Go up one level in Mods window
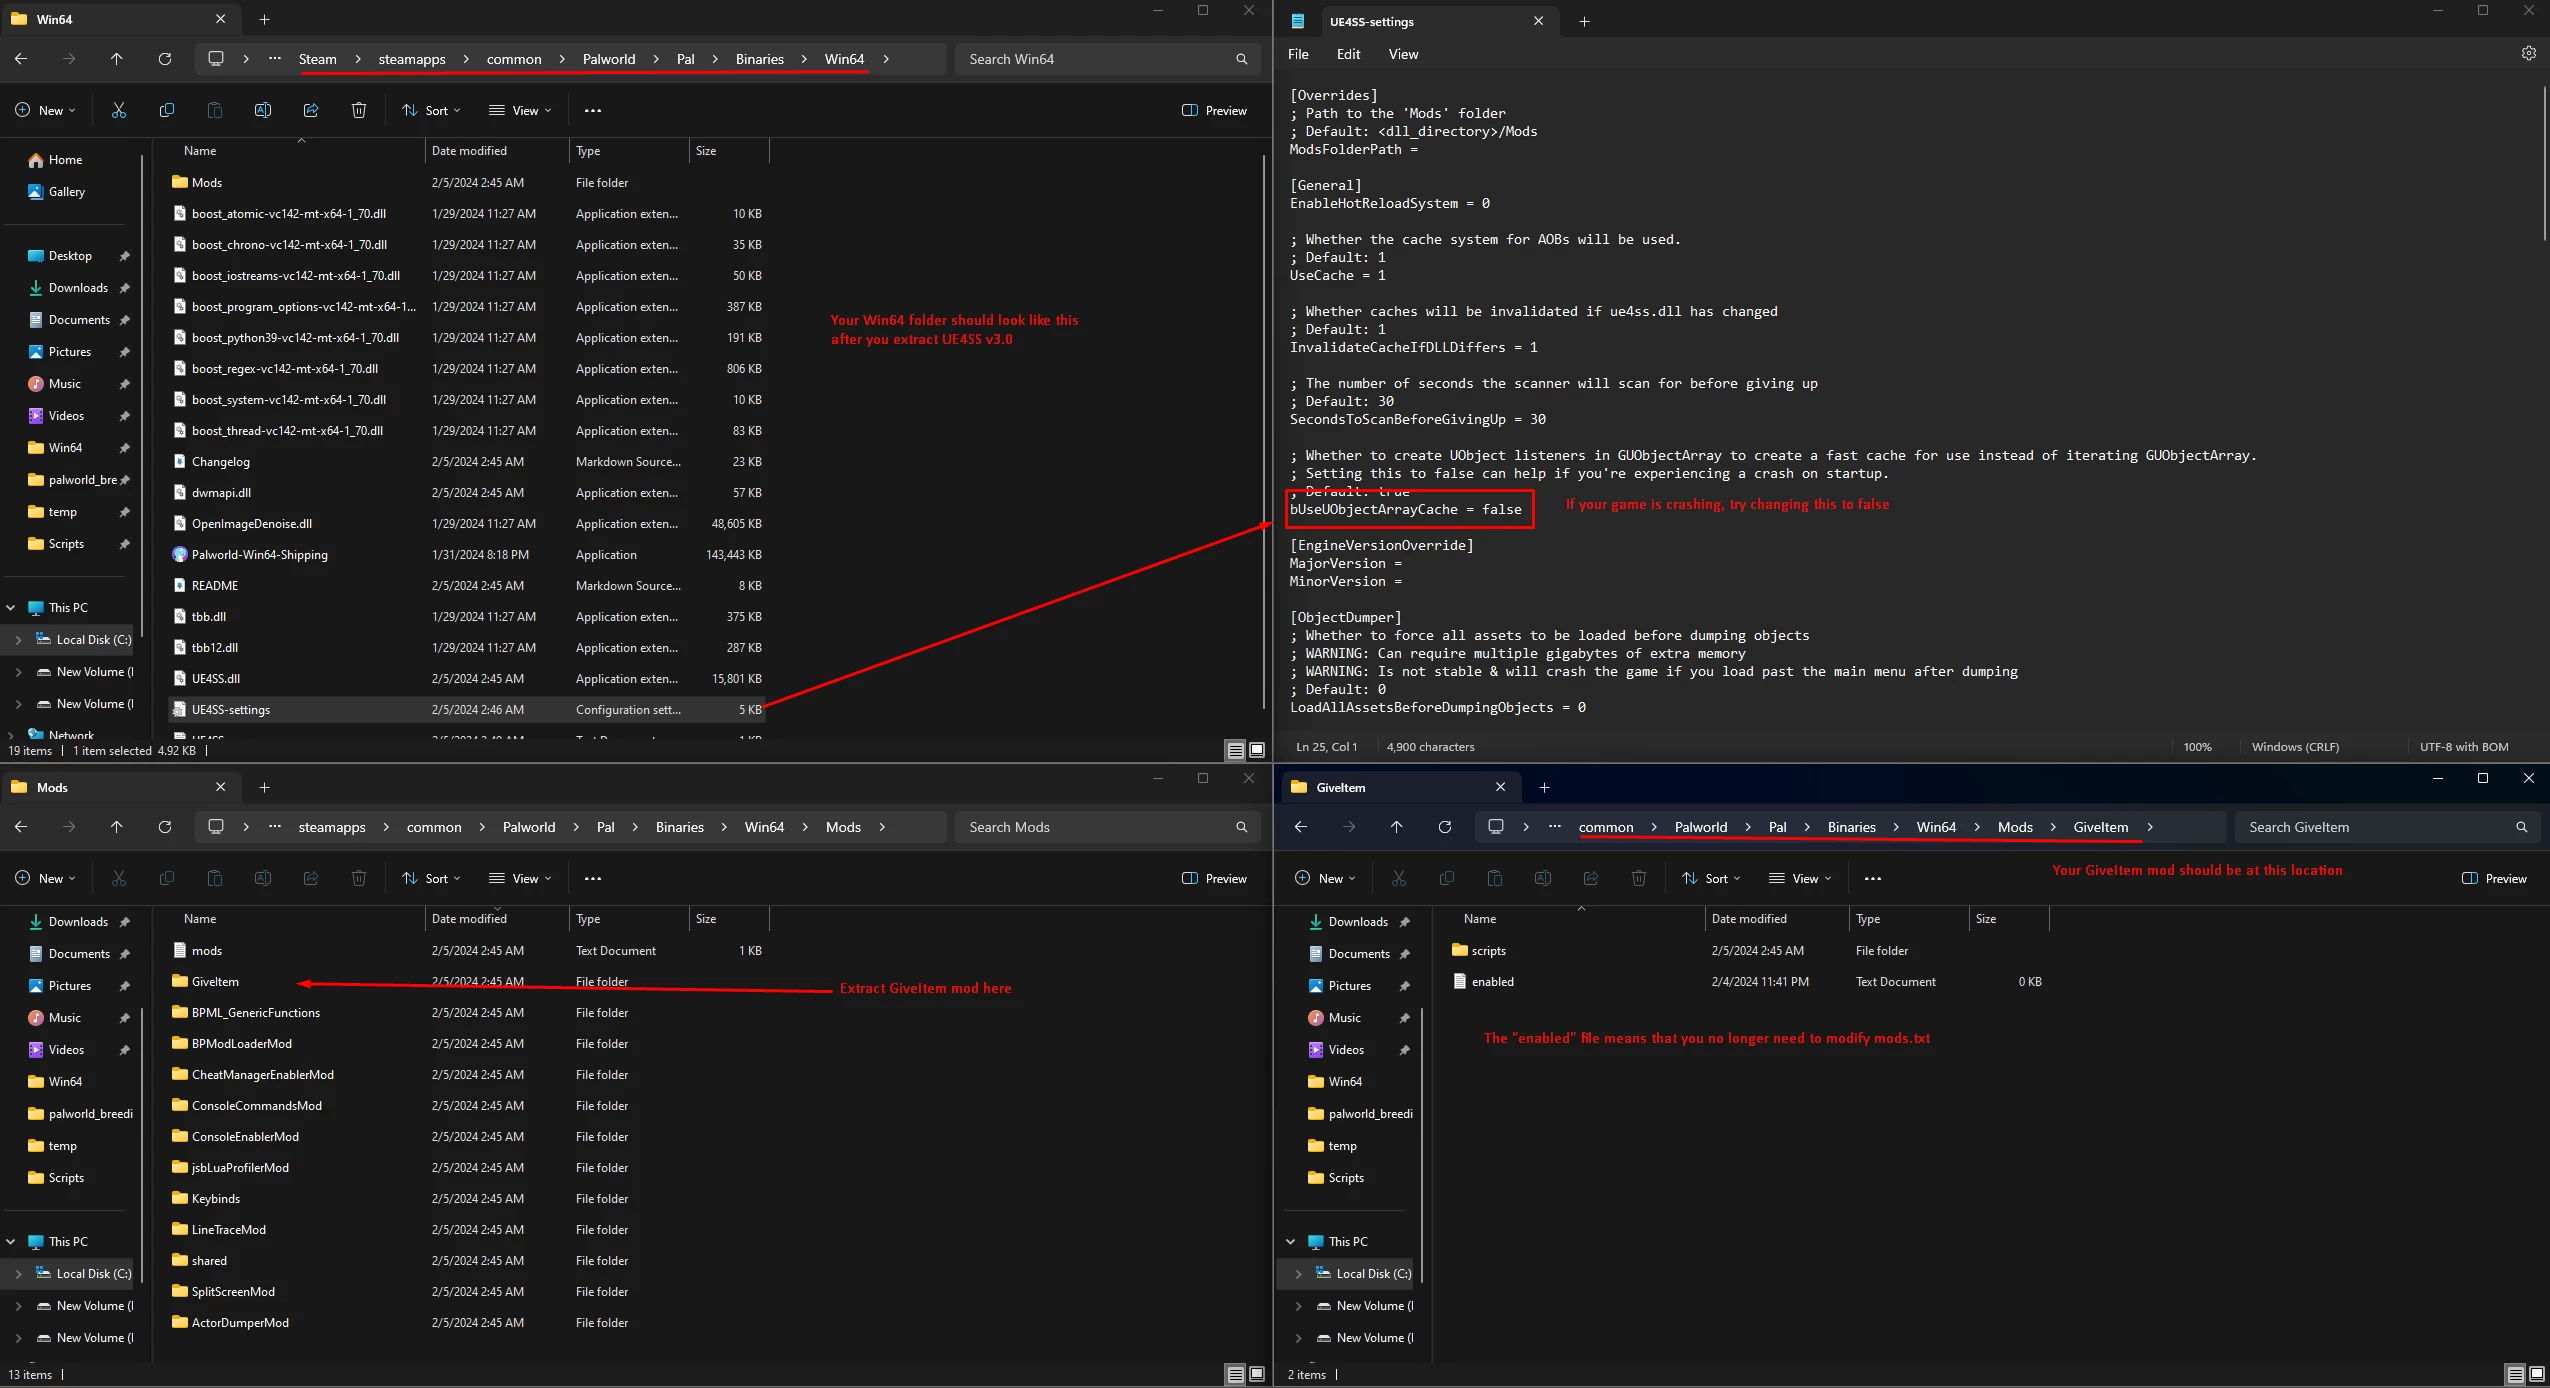 pyautogui.click(x=117, y=827)
